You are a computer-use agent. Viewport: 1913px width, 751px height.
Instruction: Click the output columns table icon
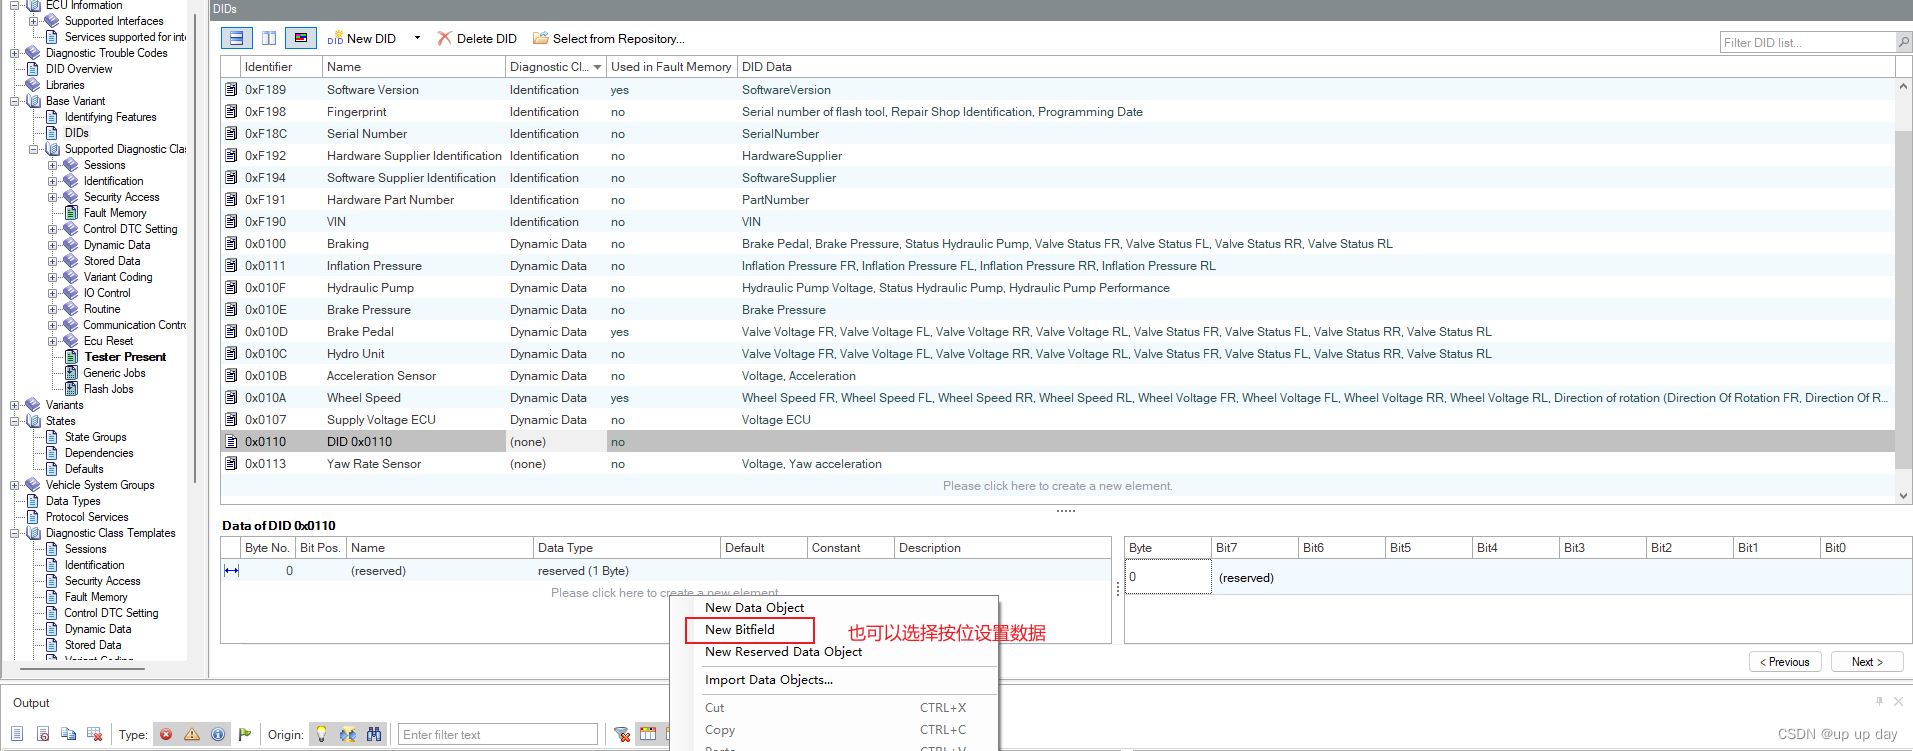[x=648, y=734]
